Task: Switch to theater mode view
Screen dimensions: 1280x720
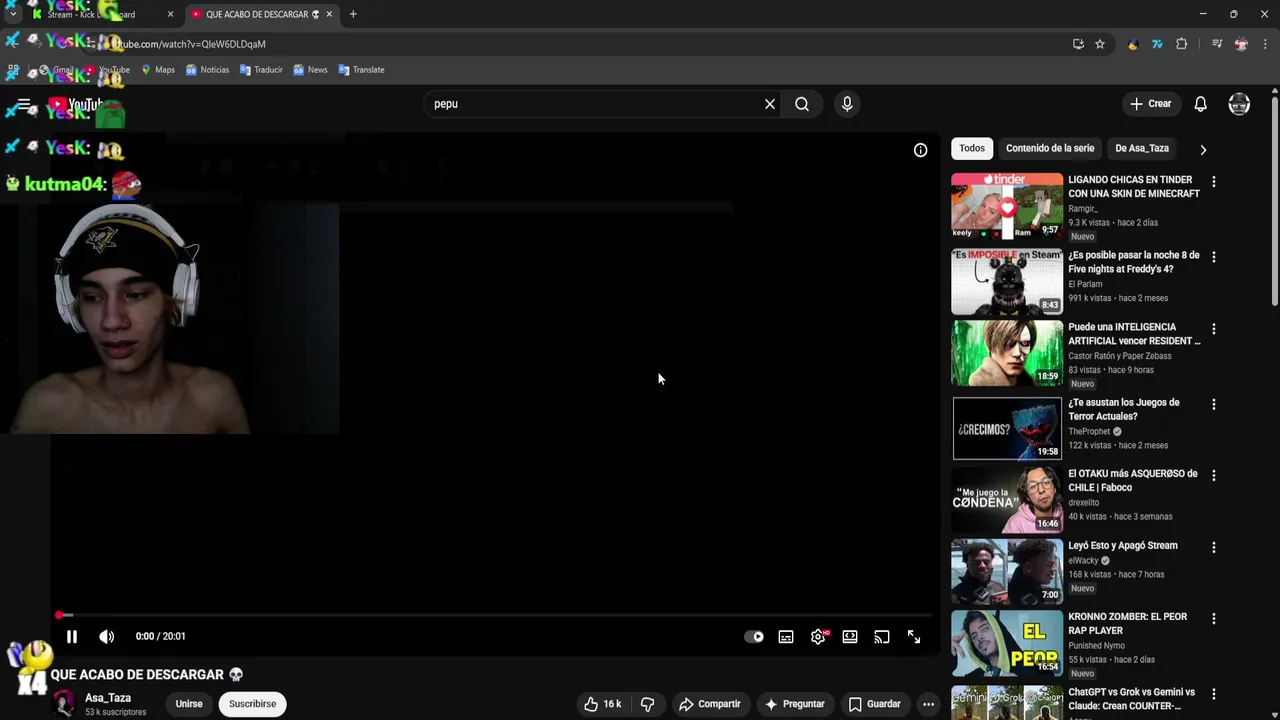Action: coord(850,637)
